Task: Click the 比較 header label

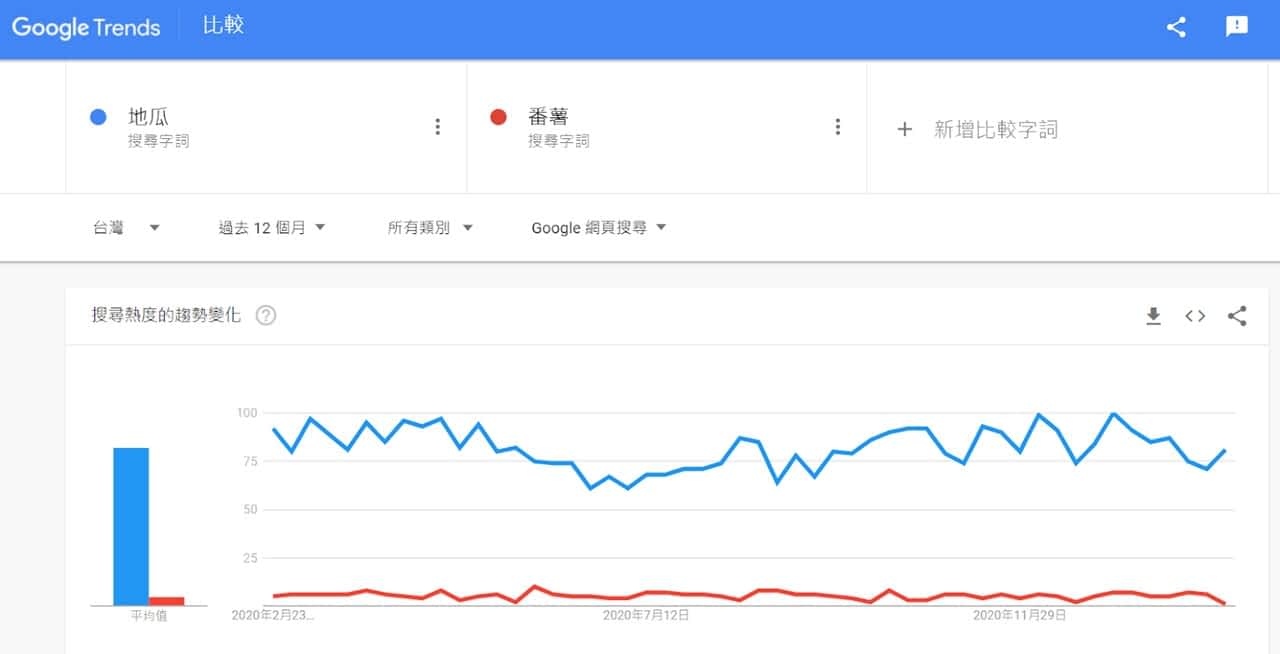Action: point(223,26)
